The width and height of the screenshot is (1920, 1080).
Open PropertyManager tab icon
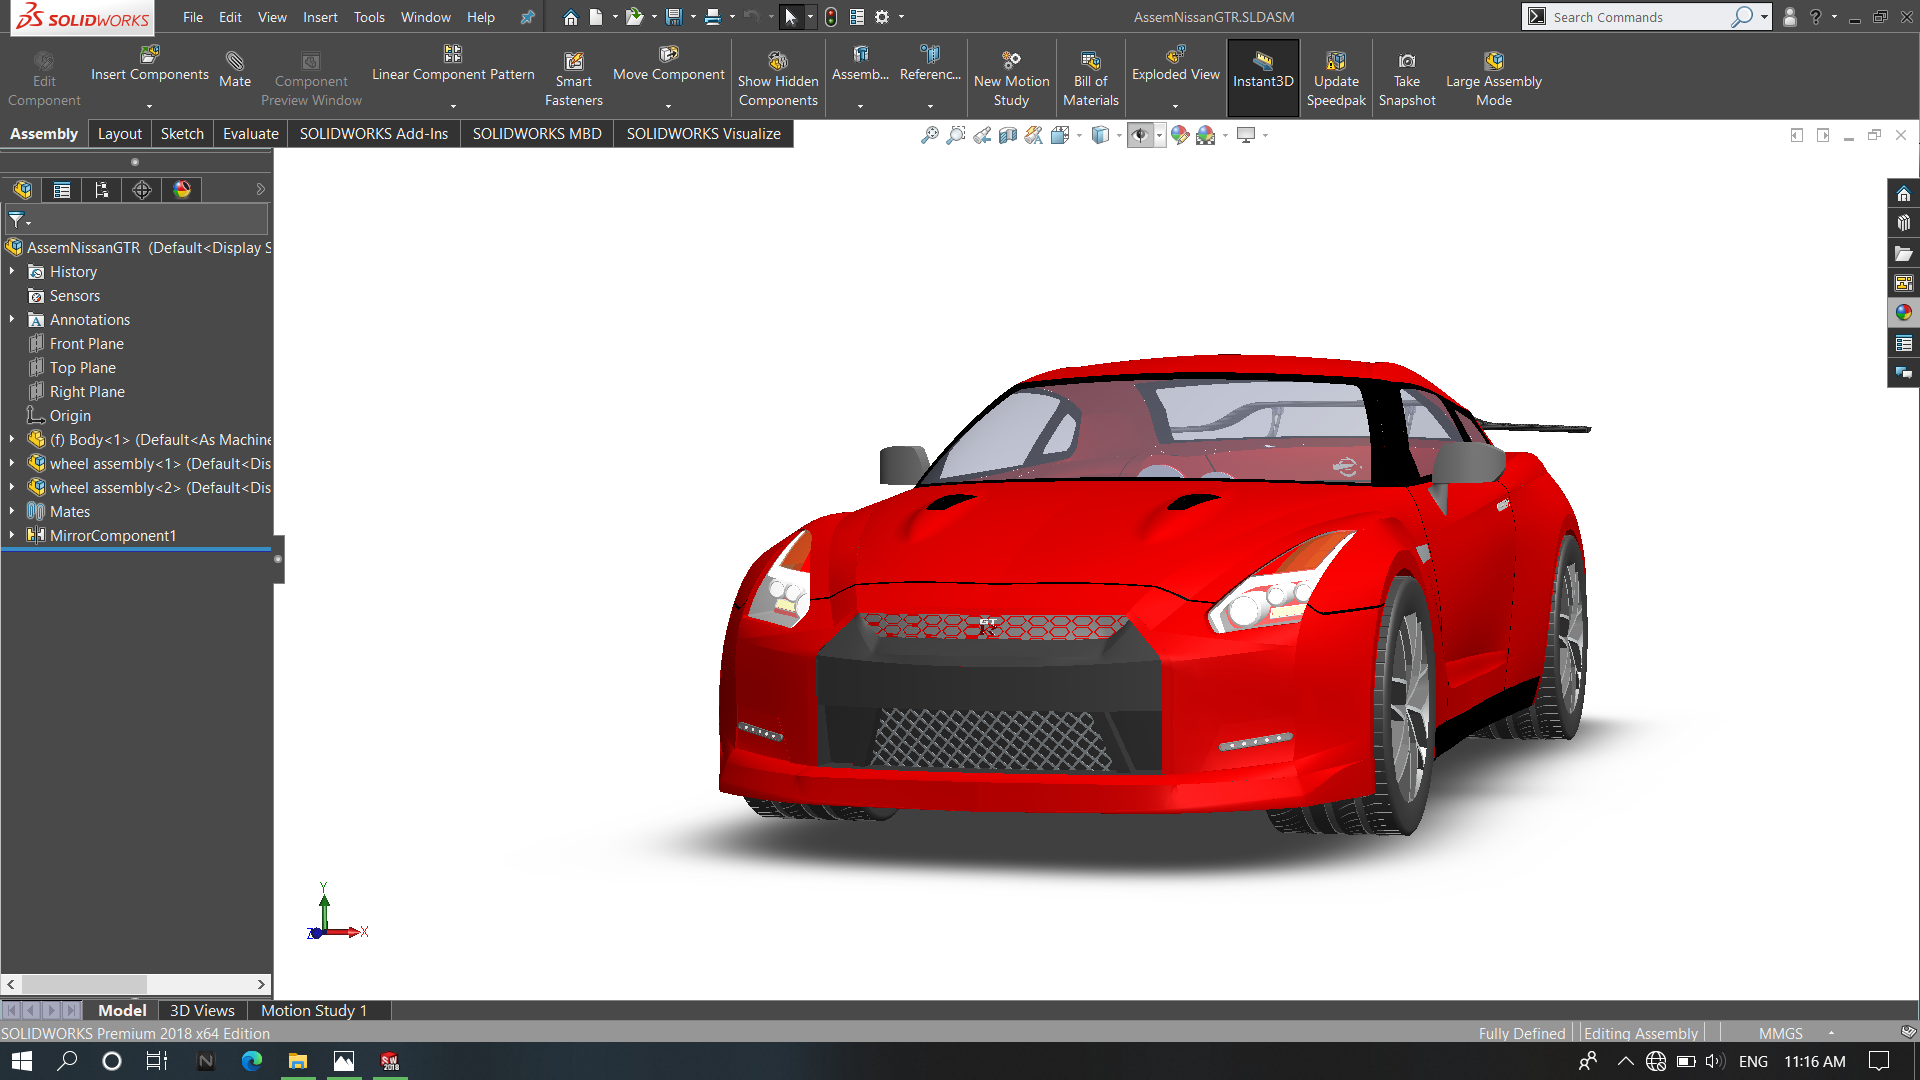(x=62, y=190)
